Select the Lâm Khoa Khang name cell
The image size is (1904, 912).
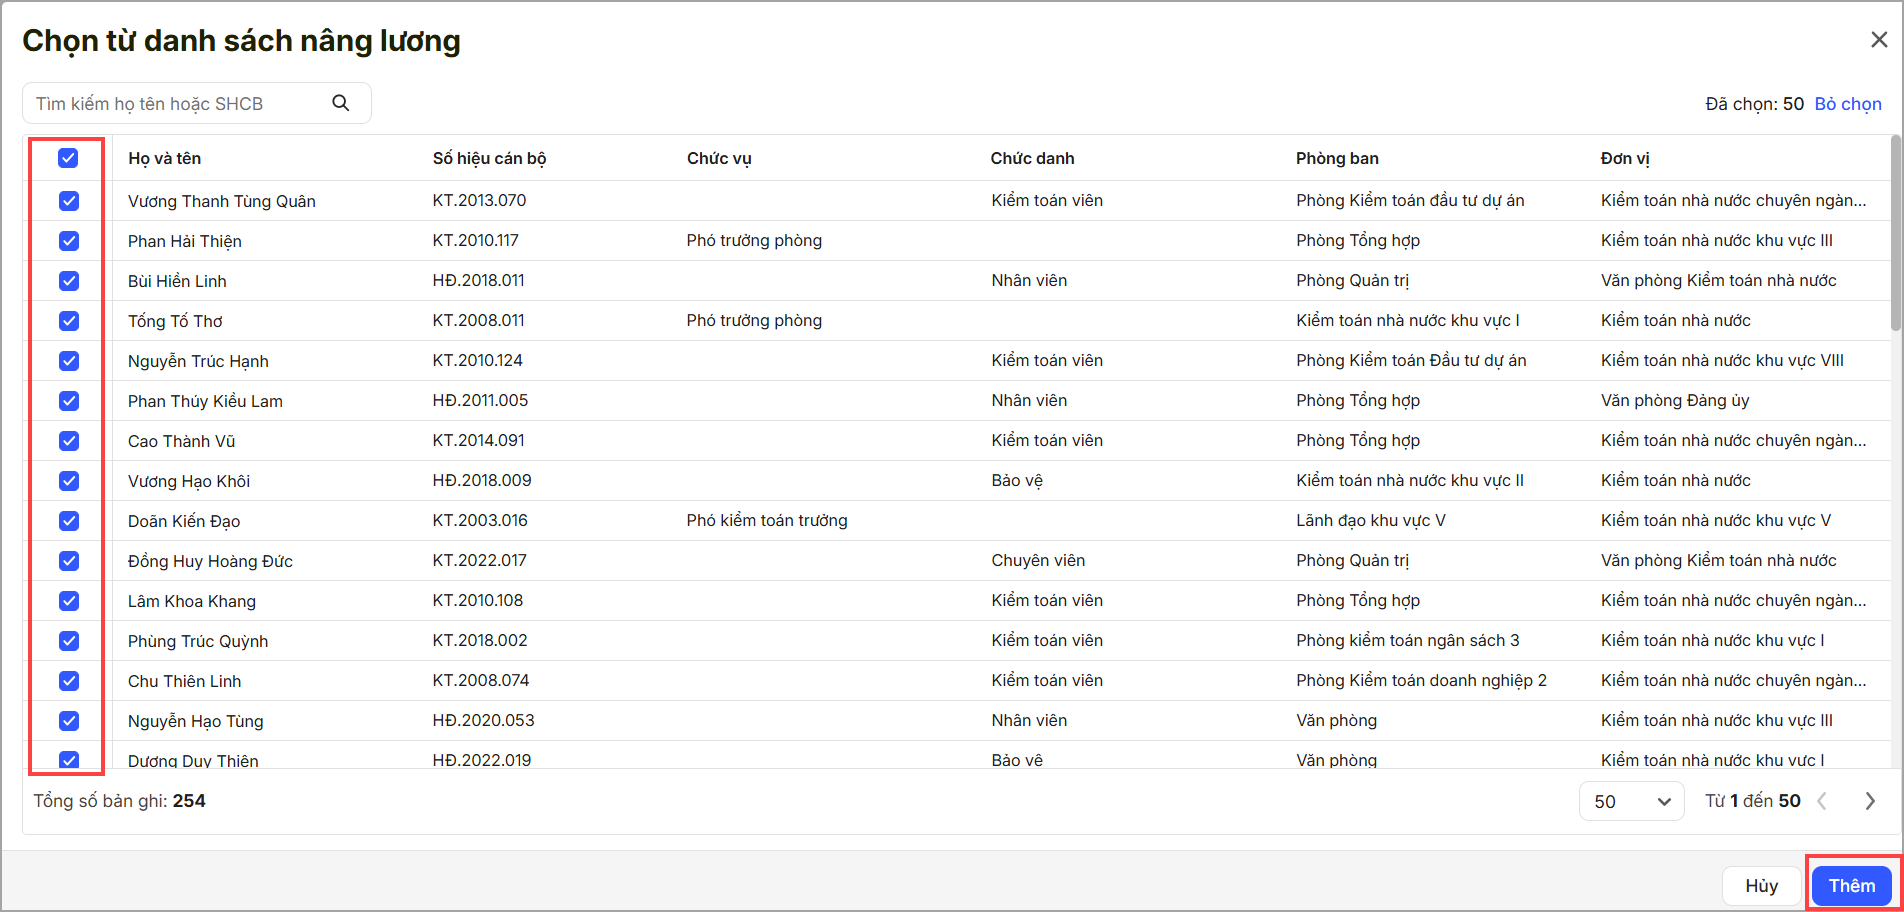click(x=192, y=601)
